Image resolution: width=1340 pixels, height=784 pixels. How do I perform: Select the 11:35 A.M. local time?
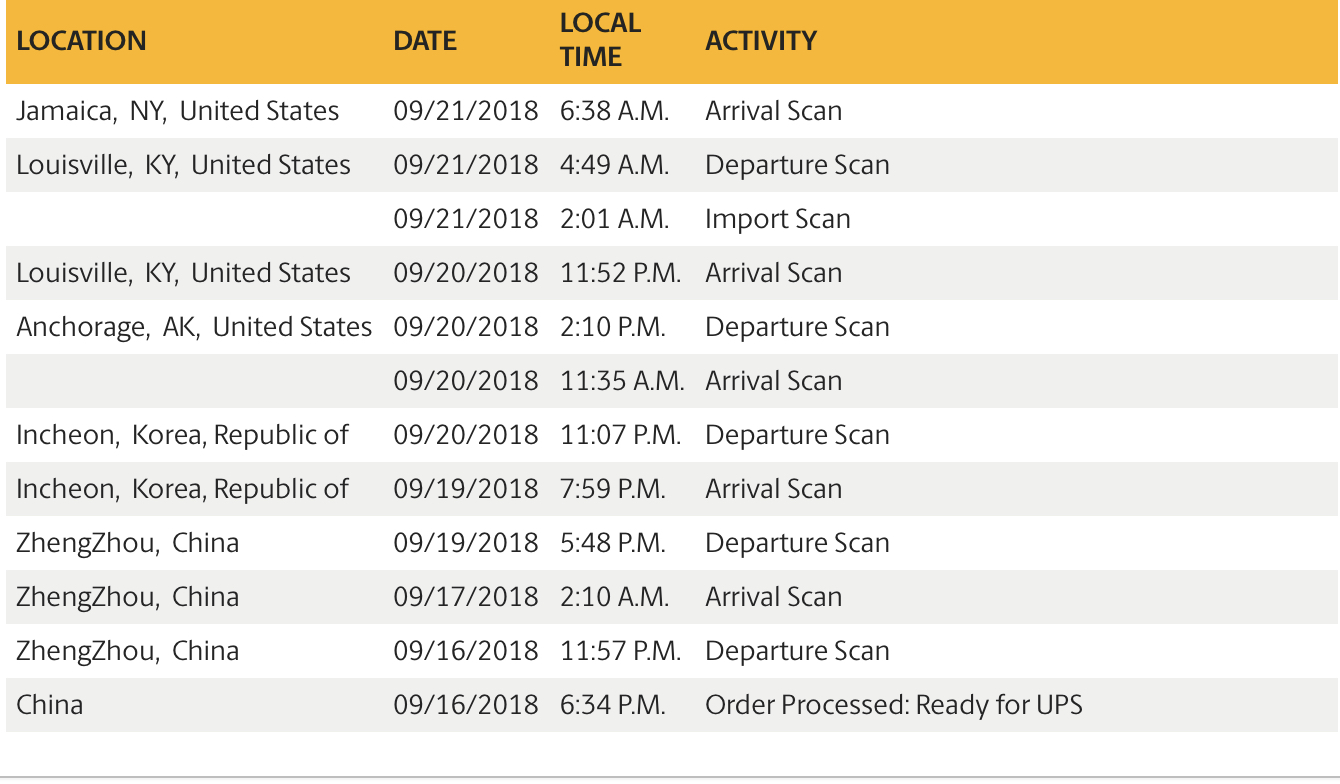coord(622,381)
